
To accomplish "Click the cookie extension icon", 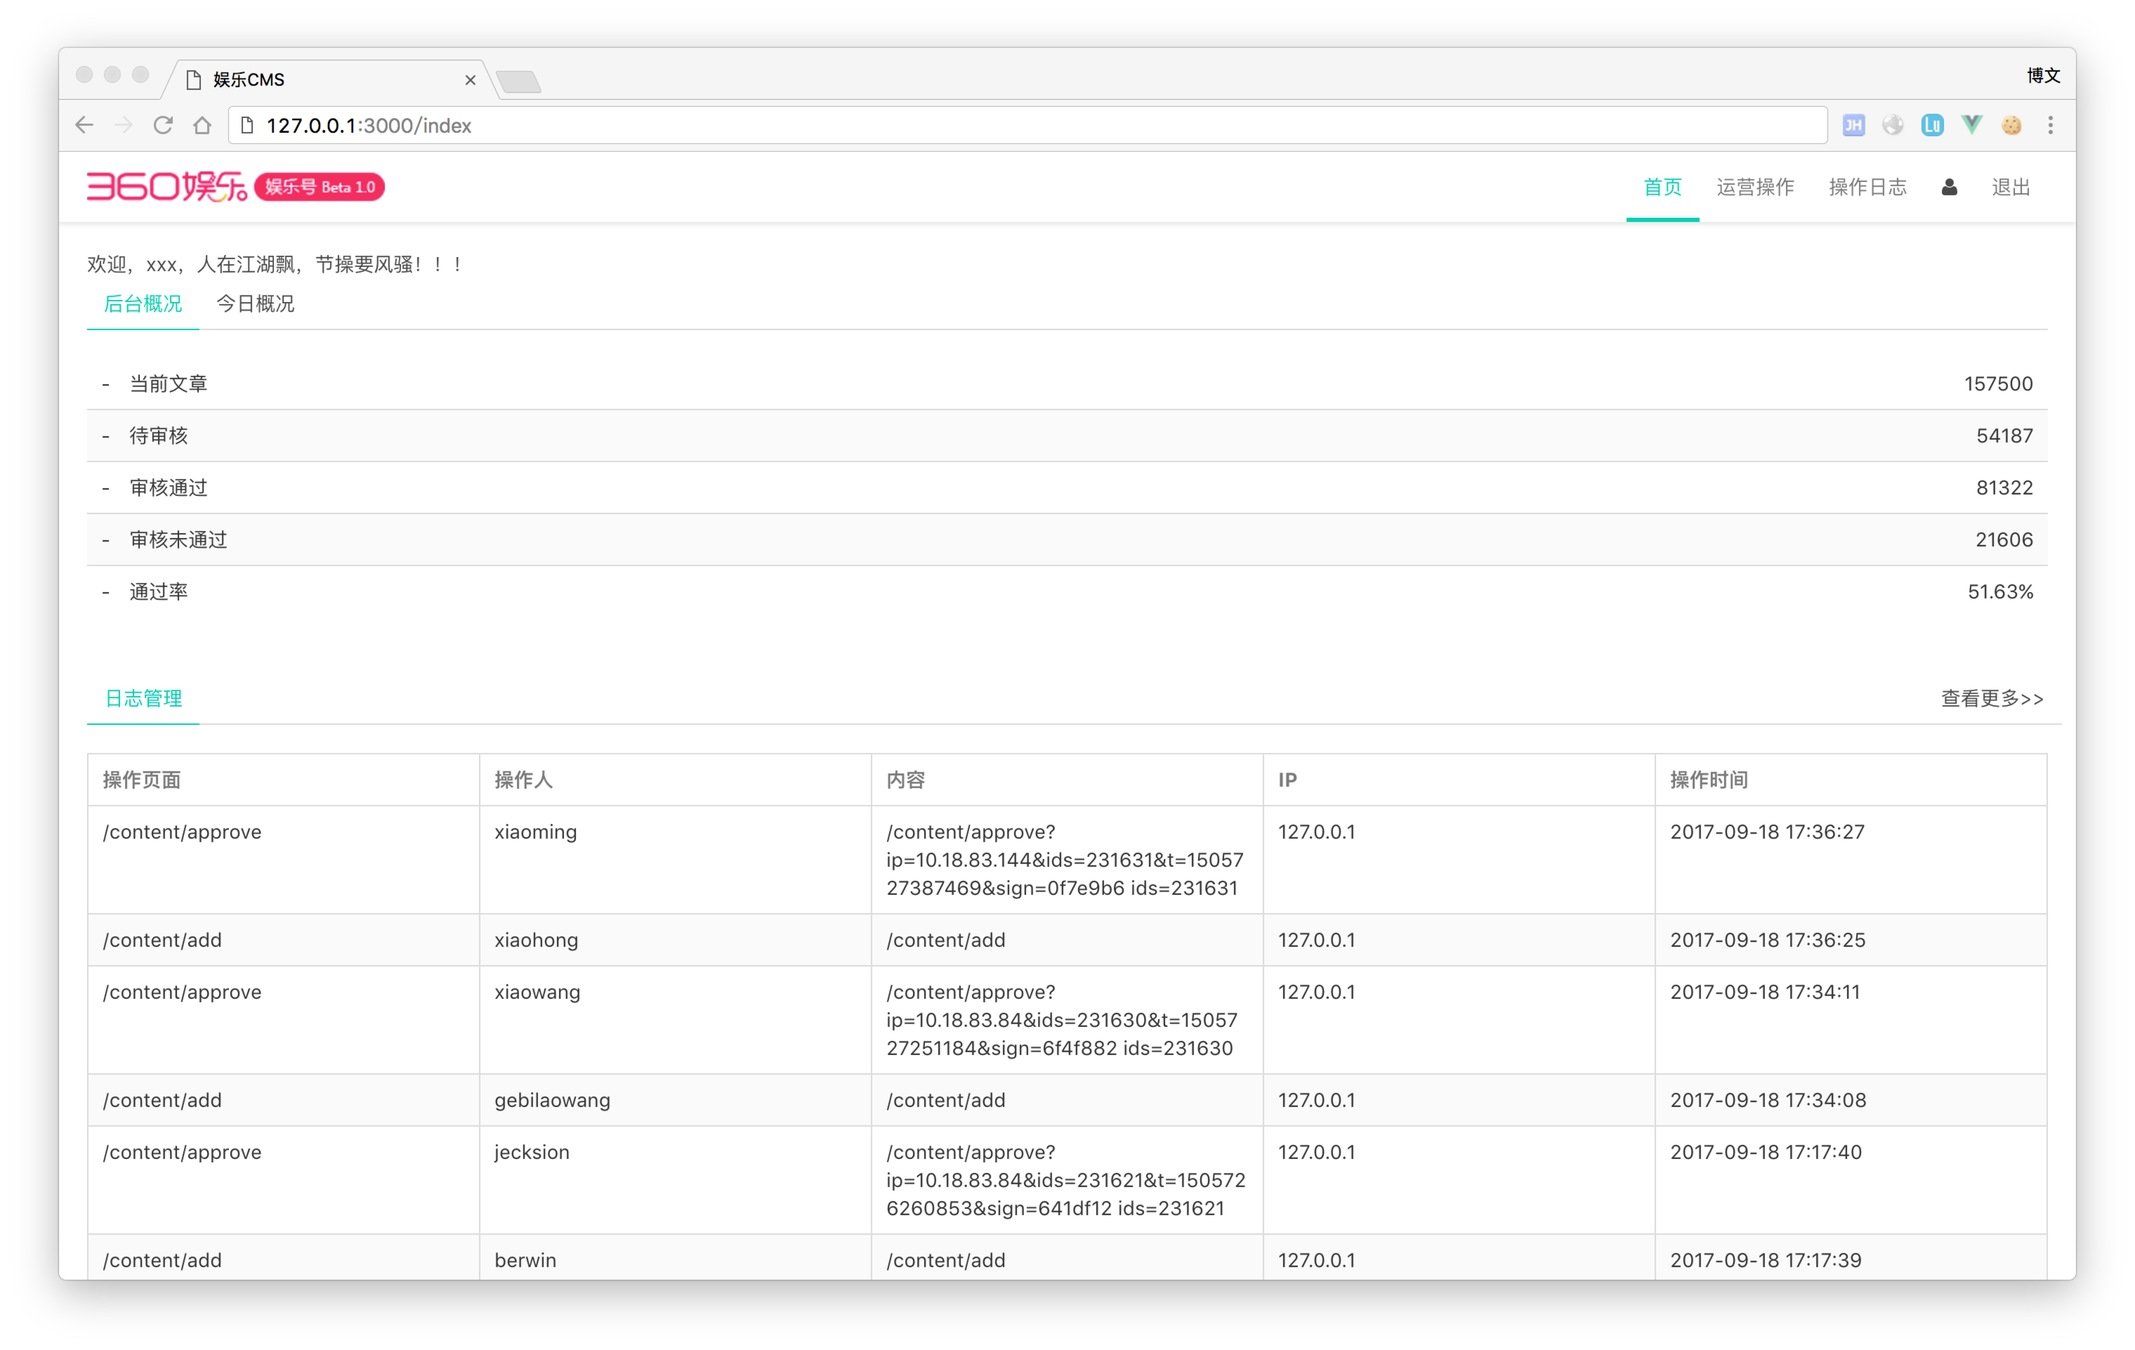I will 2011,125.
